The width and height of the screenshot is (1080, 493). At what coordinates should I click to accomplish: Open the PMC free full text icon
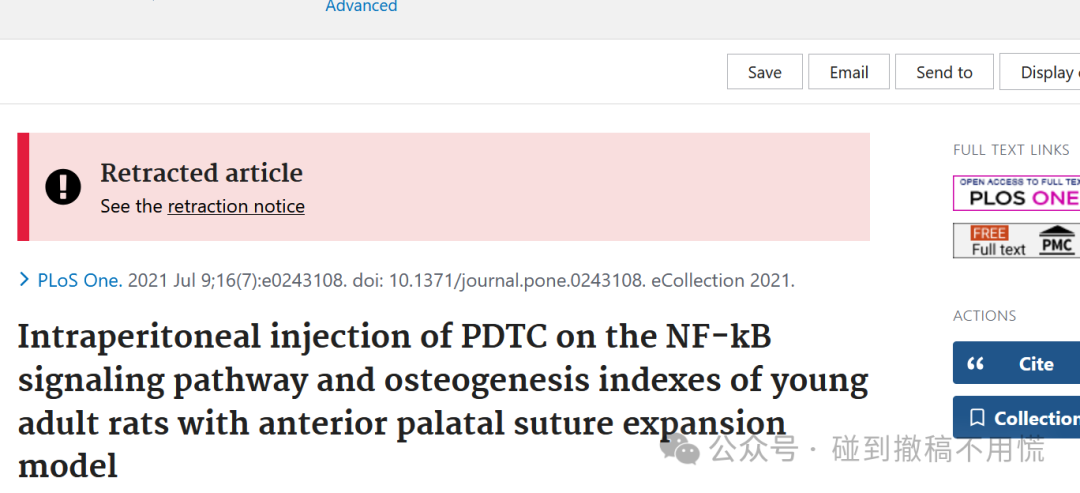pyautogui.click(x=1017, y=240)
